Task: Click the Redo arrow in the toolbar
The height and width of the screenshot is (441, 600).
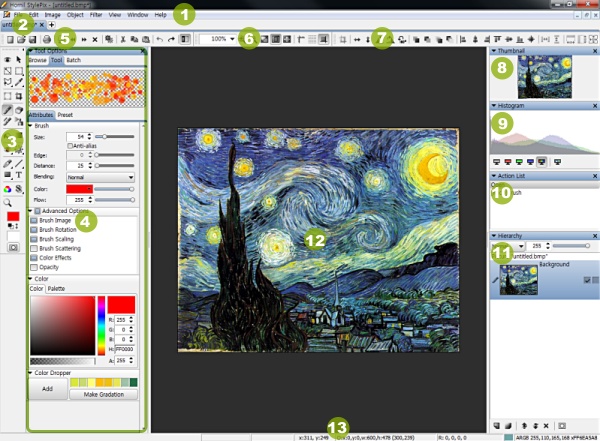Action: click(171, 38)
